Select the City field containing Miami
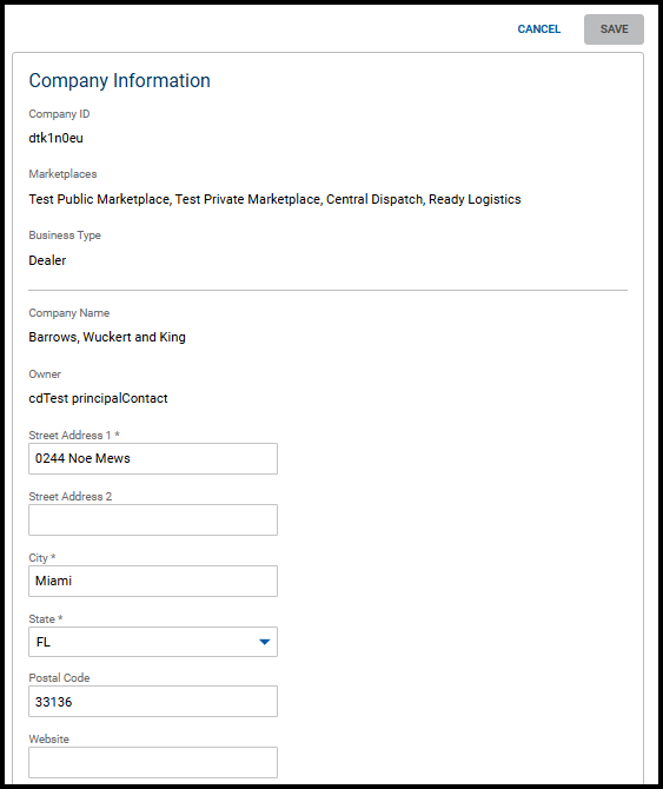663x789 pixels. coord(153,581)
